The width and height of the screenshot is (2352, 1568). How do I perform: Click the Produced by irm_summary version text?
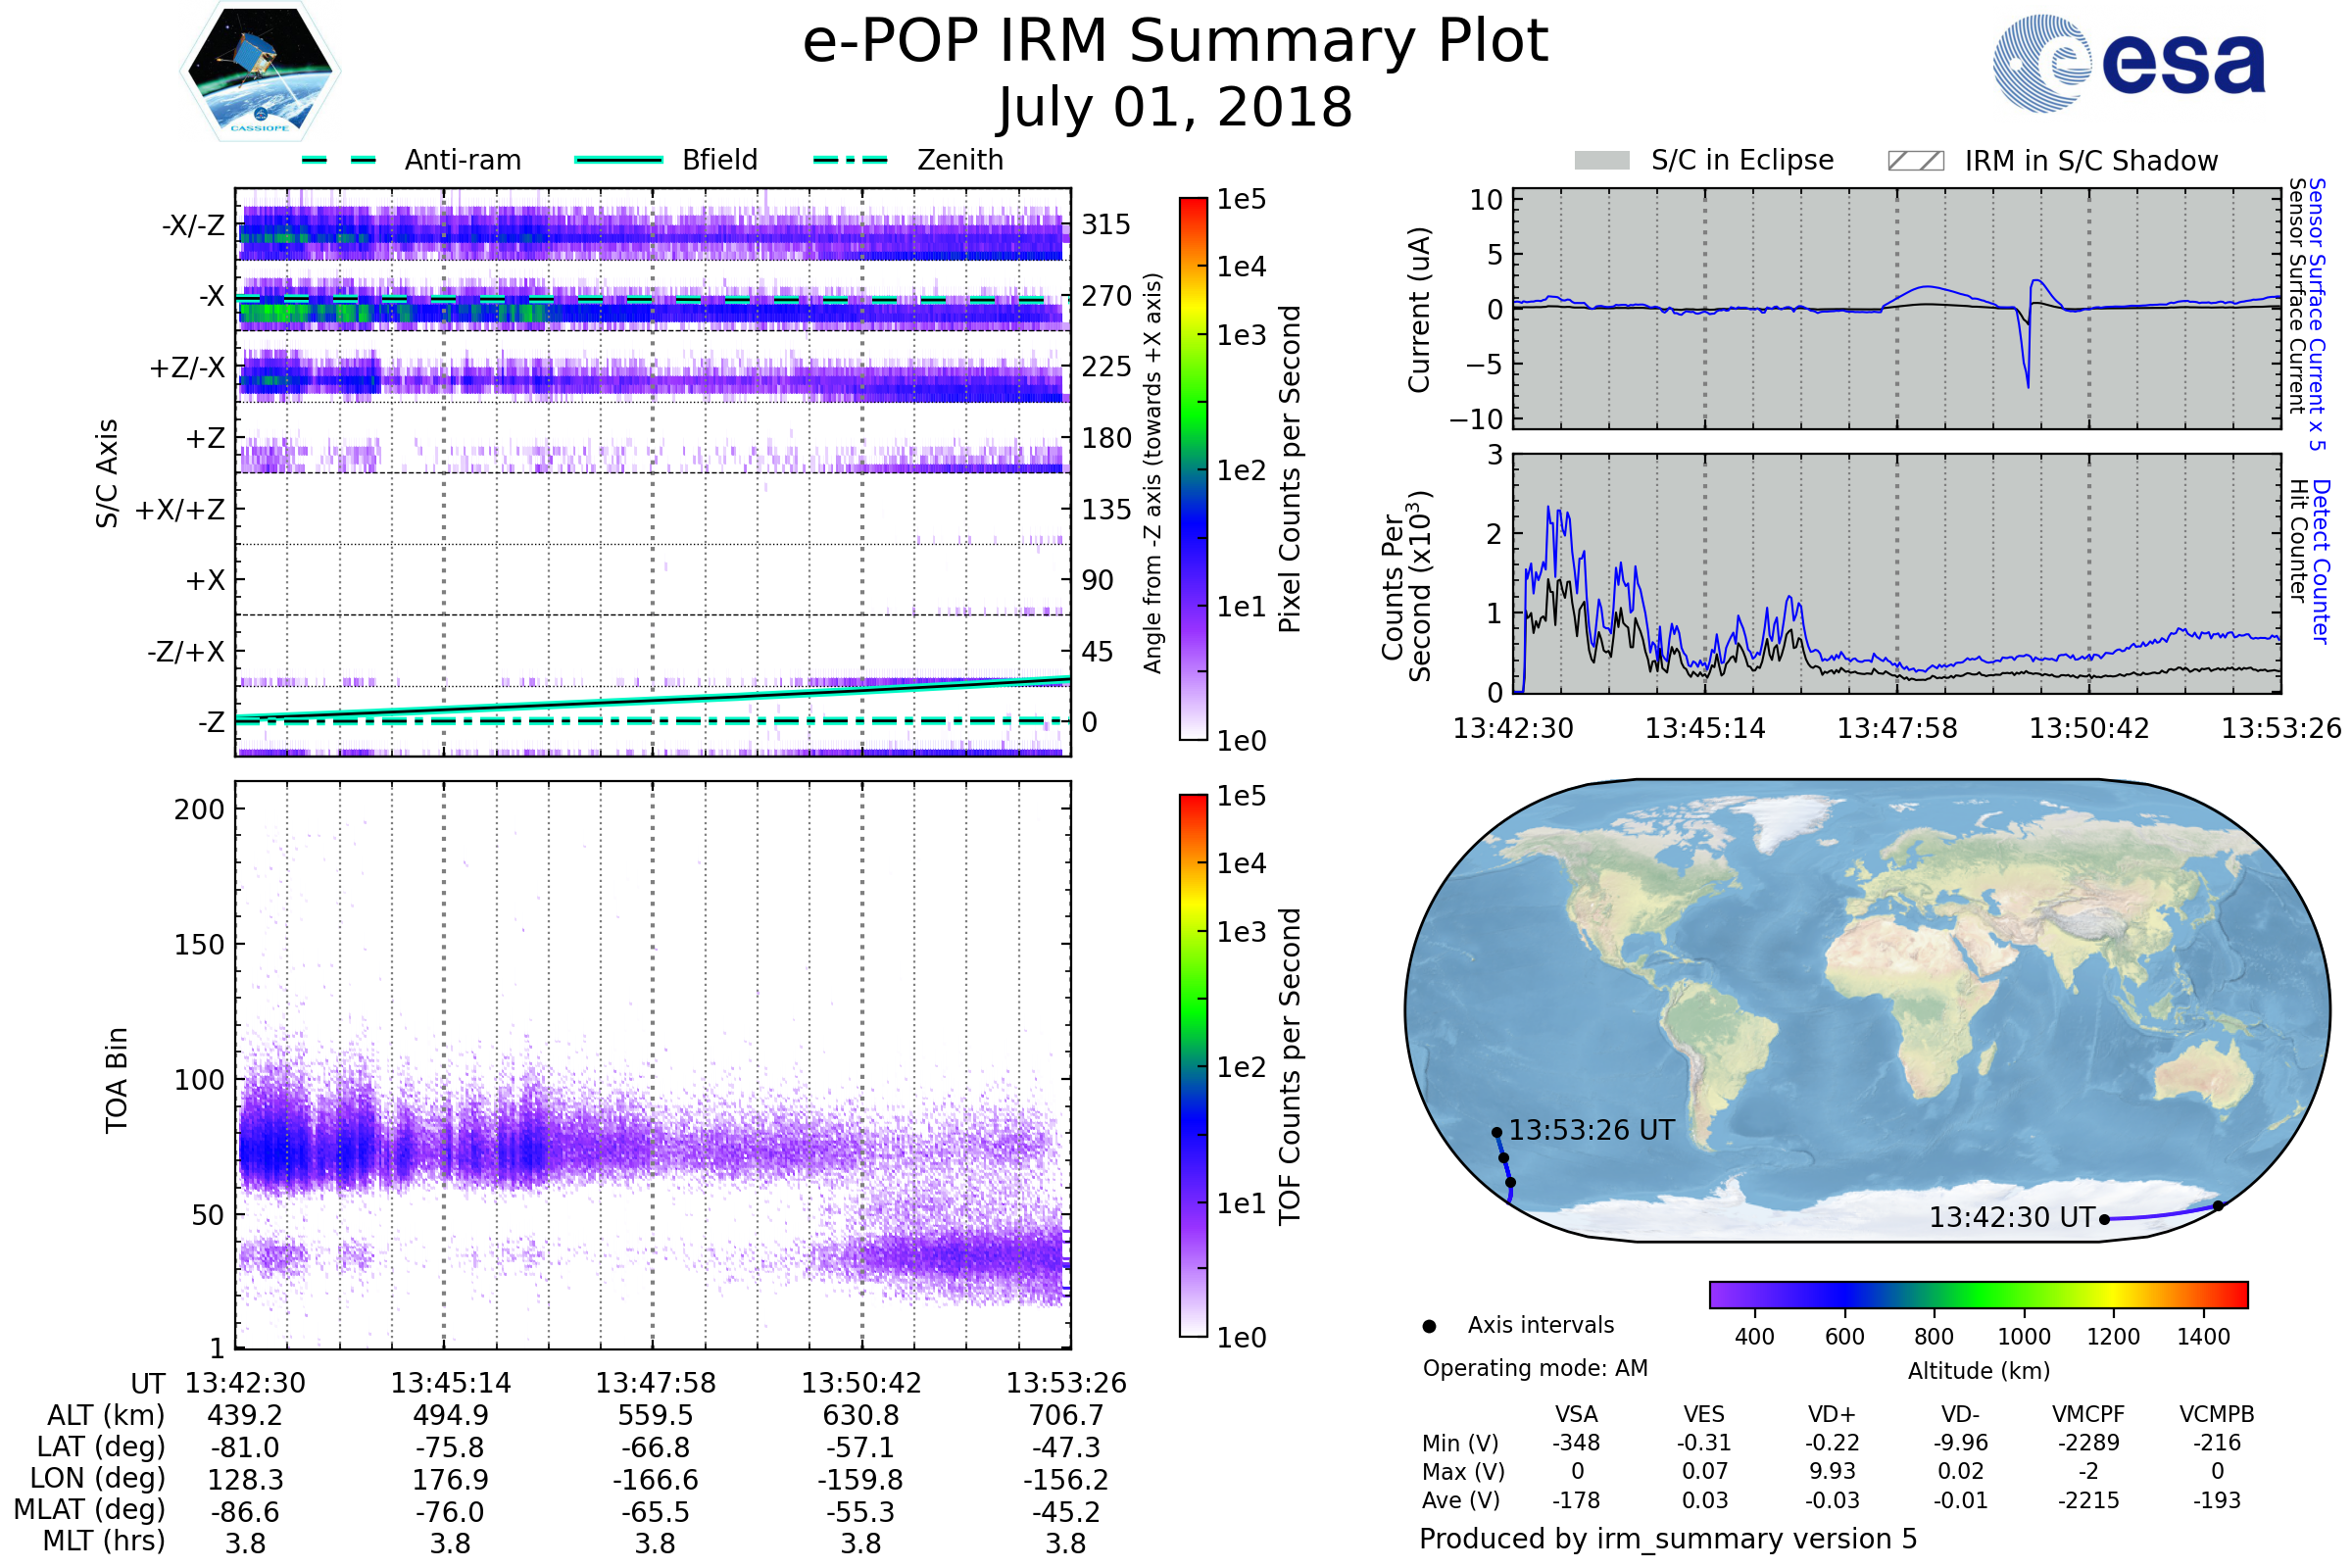click(x=1667, y=1539)
